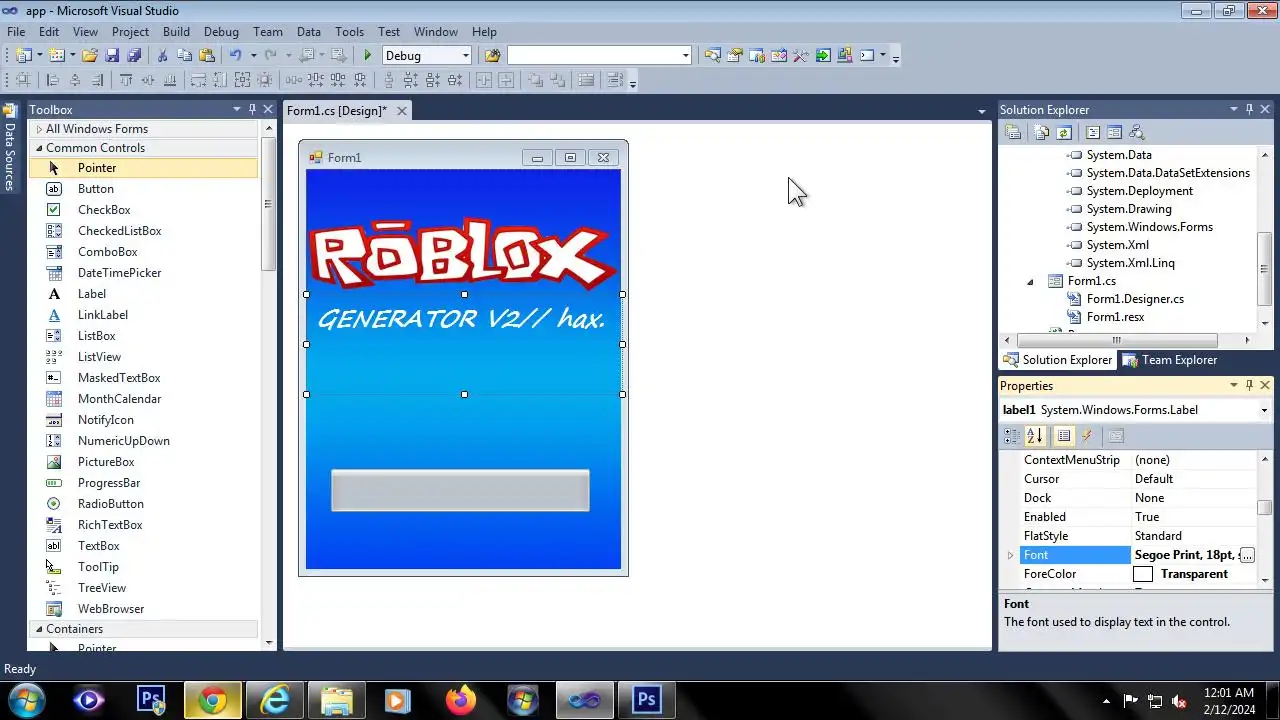Screen dimensions: 1280x720
Task: Select the CheckBox control in Toolbox
Action: point(104,210)
